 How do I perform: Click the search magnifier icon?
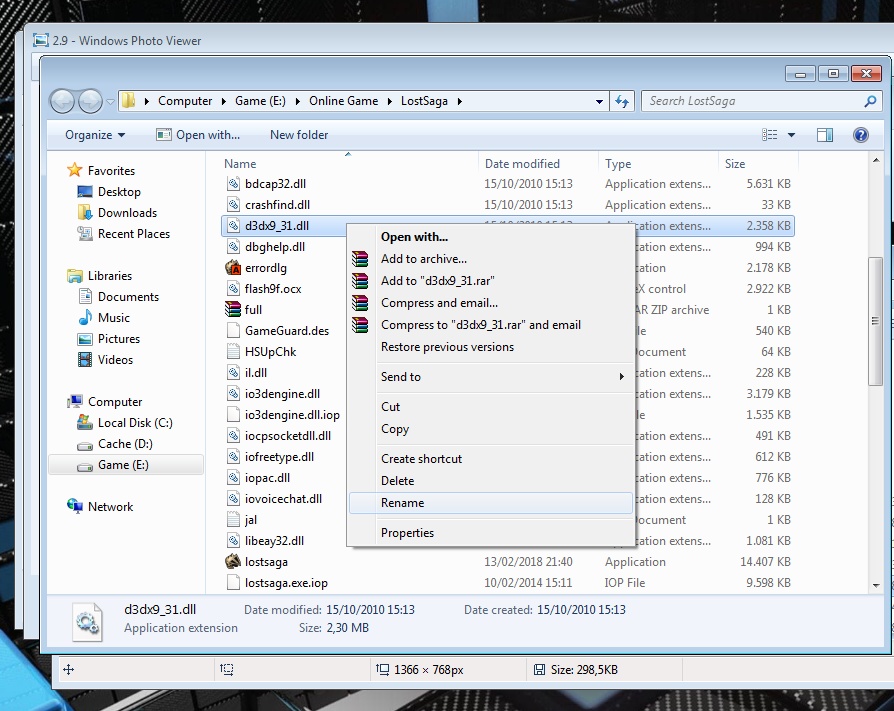click(870, 101)
